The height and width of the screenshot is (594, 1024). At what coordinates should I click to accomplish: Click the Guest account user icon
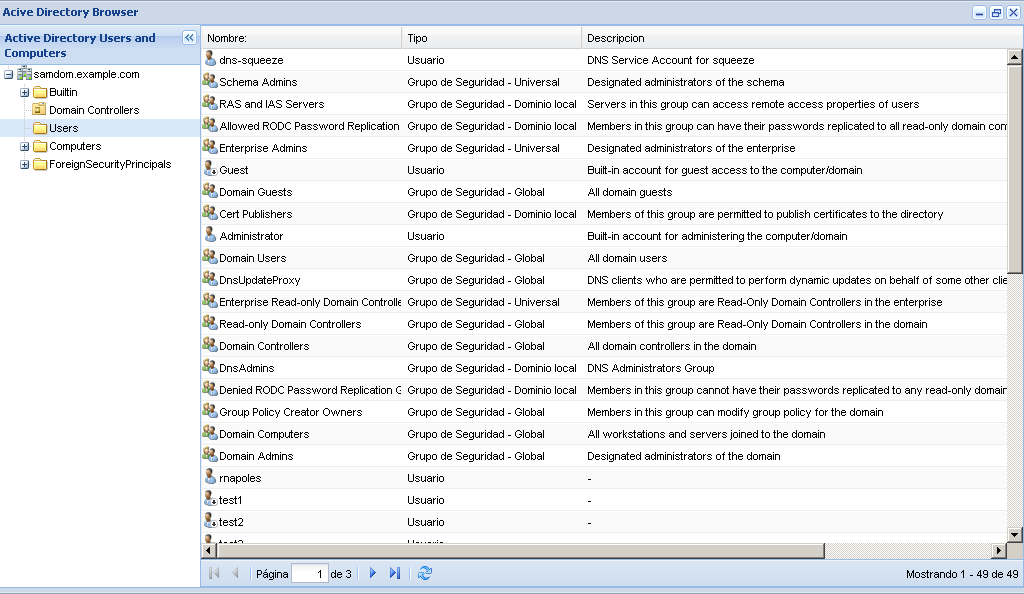[x=210, y=169]
